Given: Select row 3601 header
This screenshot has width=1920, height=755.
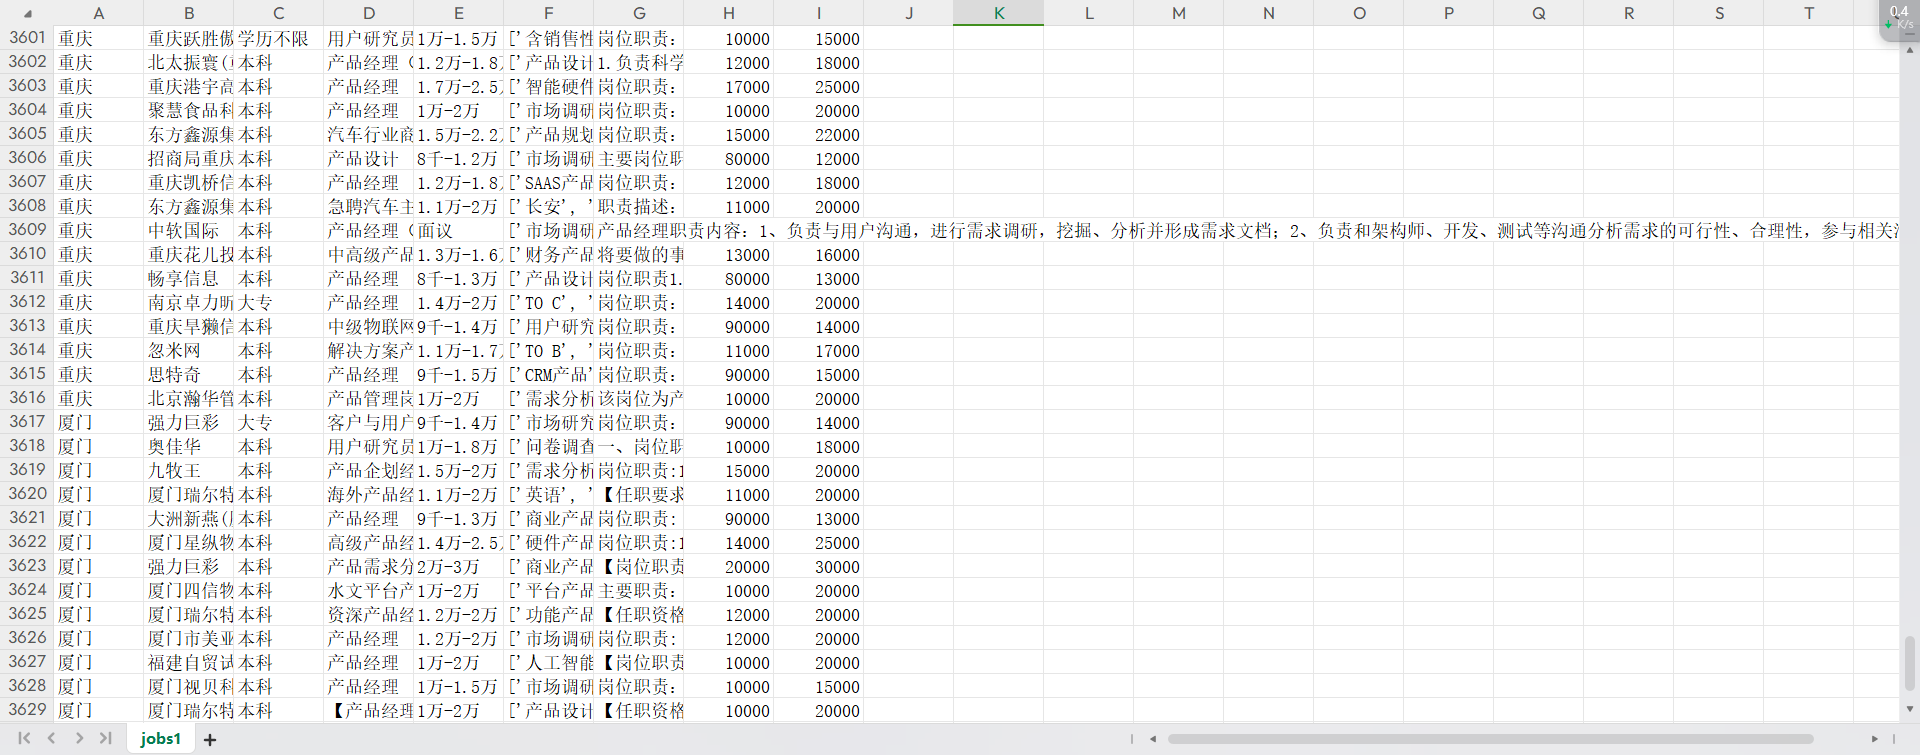Looking at the screenshot, I should click(27, 38).
